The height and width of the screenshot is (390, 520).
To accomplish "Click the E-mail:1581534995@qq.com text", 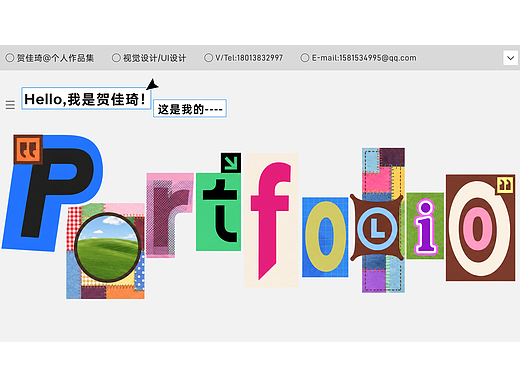I will coord(364,58).
